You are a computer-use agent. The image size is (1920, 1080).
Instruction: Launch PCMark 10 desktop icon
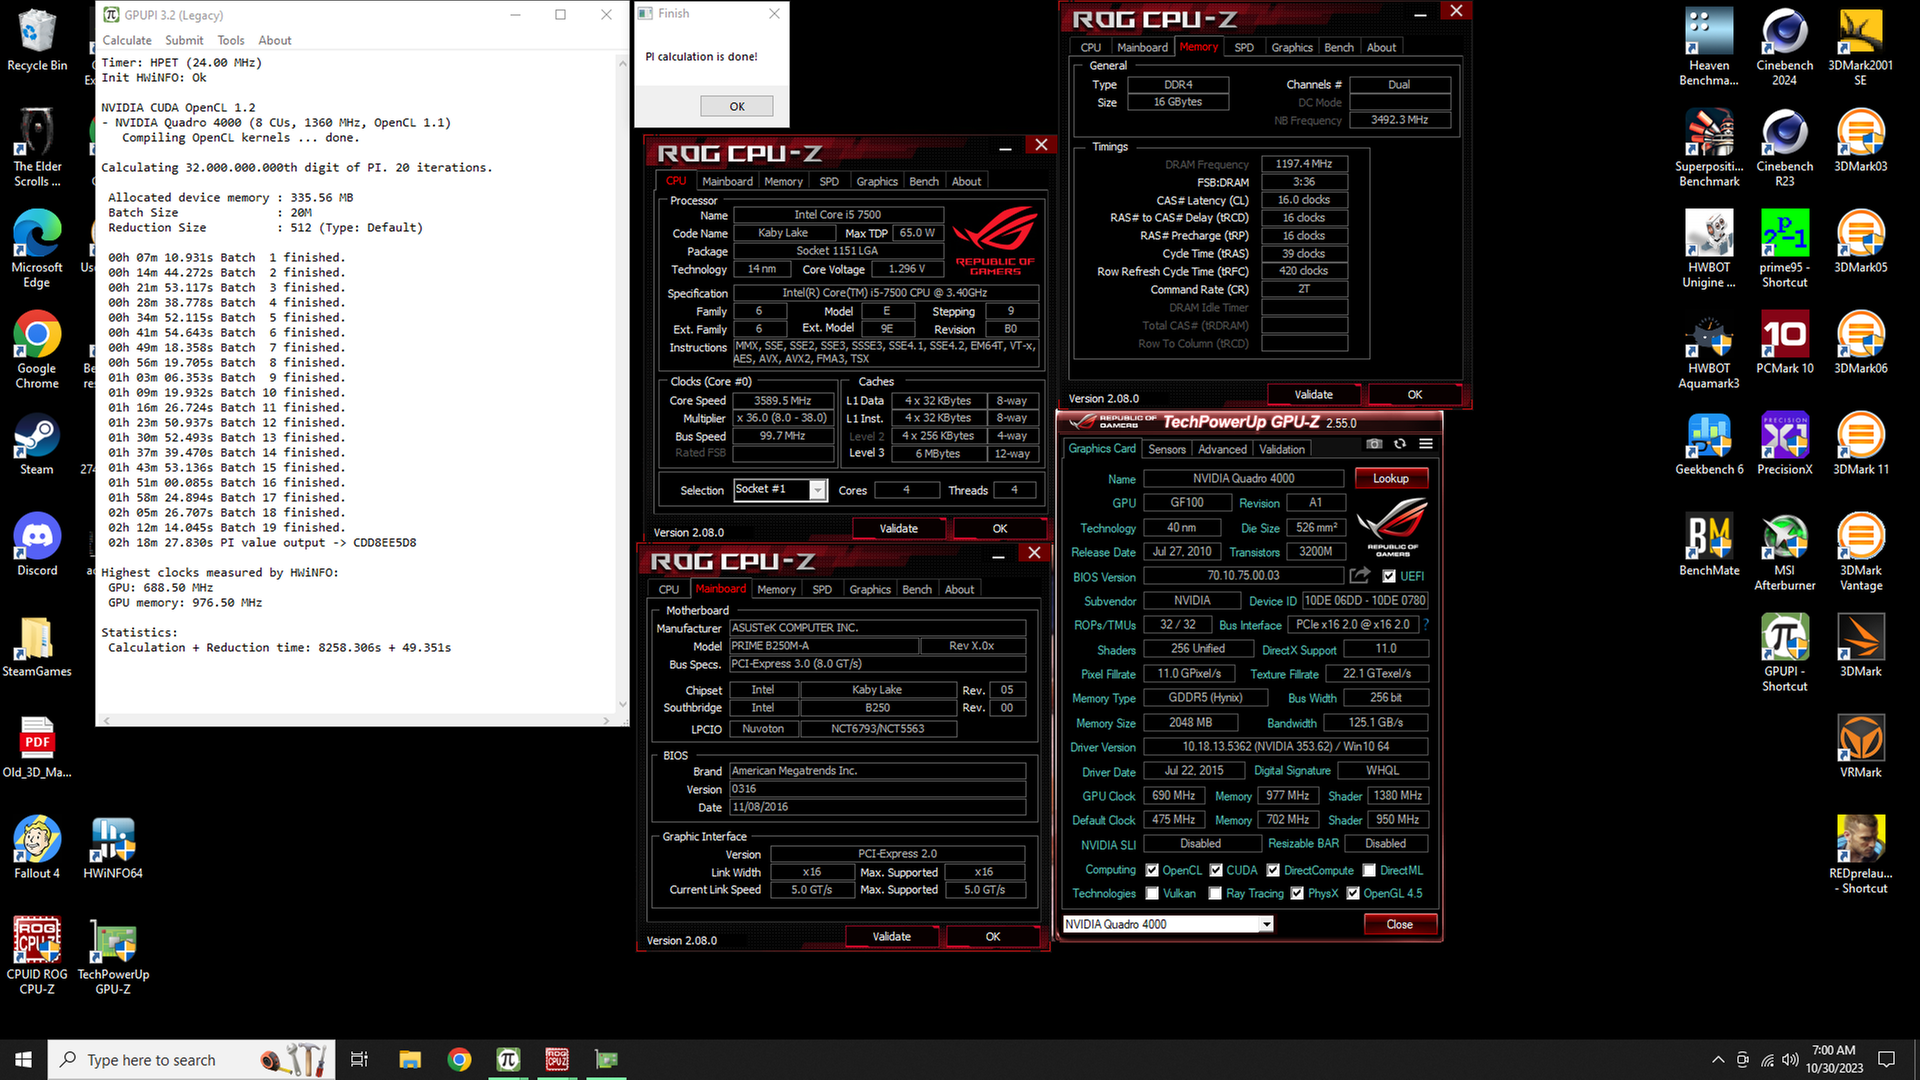pyautogui.click(x=1785, y=343)
